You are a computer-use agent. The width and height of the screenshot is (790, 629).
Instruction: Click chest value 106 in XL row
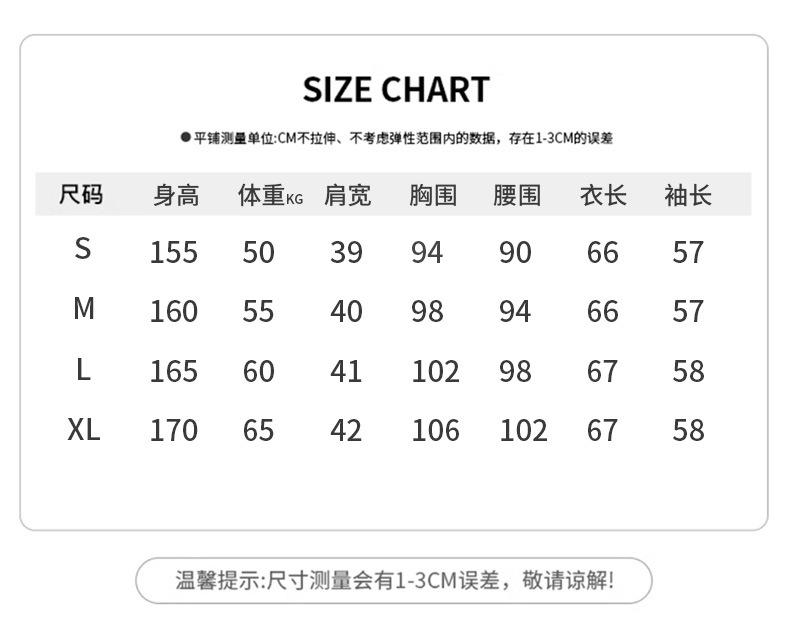(x=435, y=431)
